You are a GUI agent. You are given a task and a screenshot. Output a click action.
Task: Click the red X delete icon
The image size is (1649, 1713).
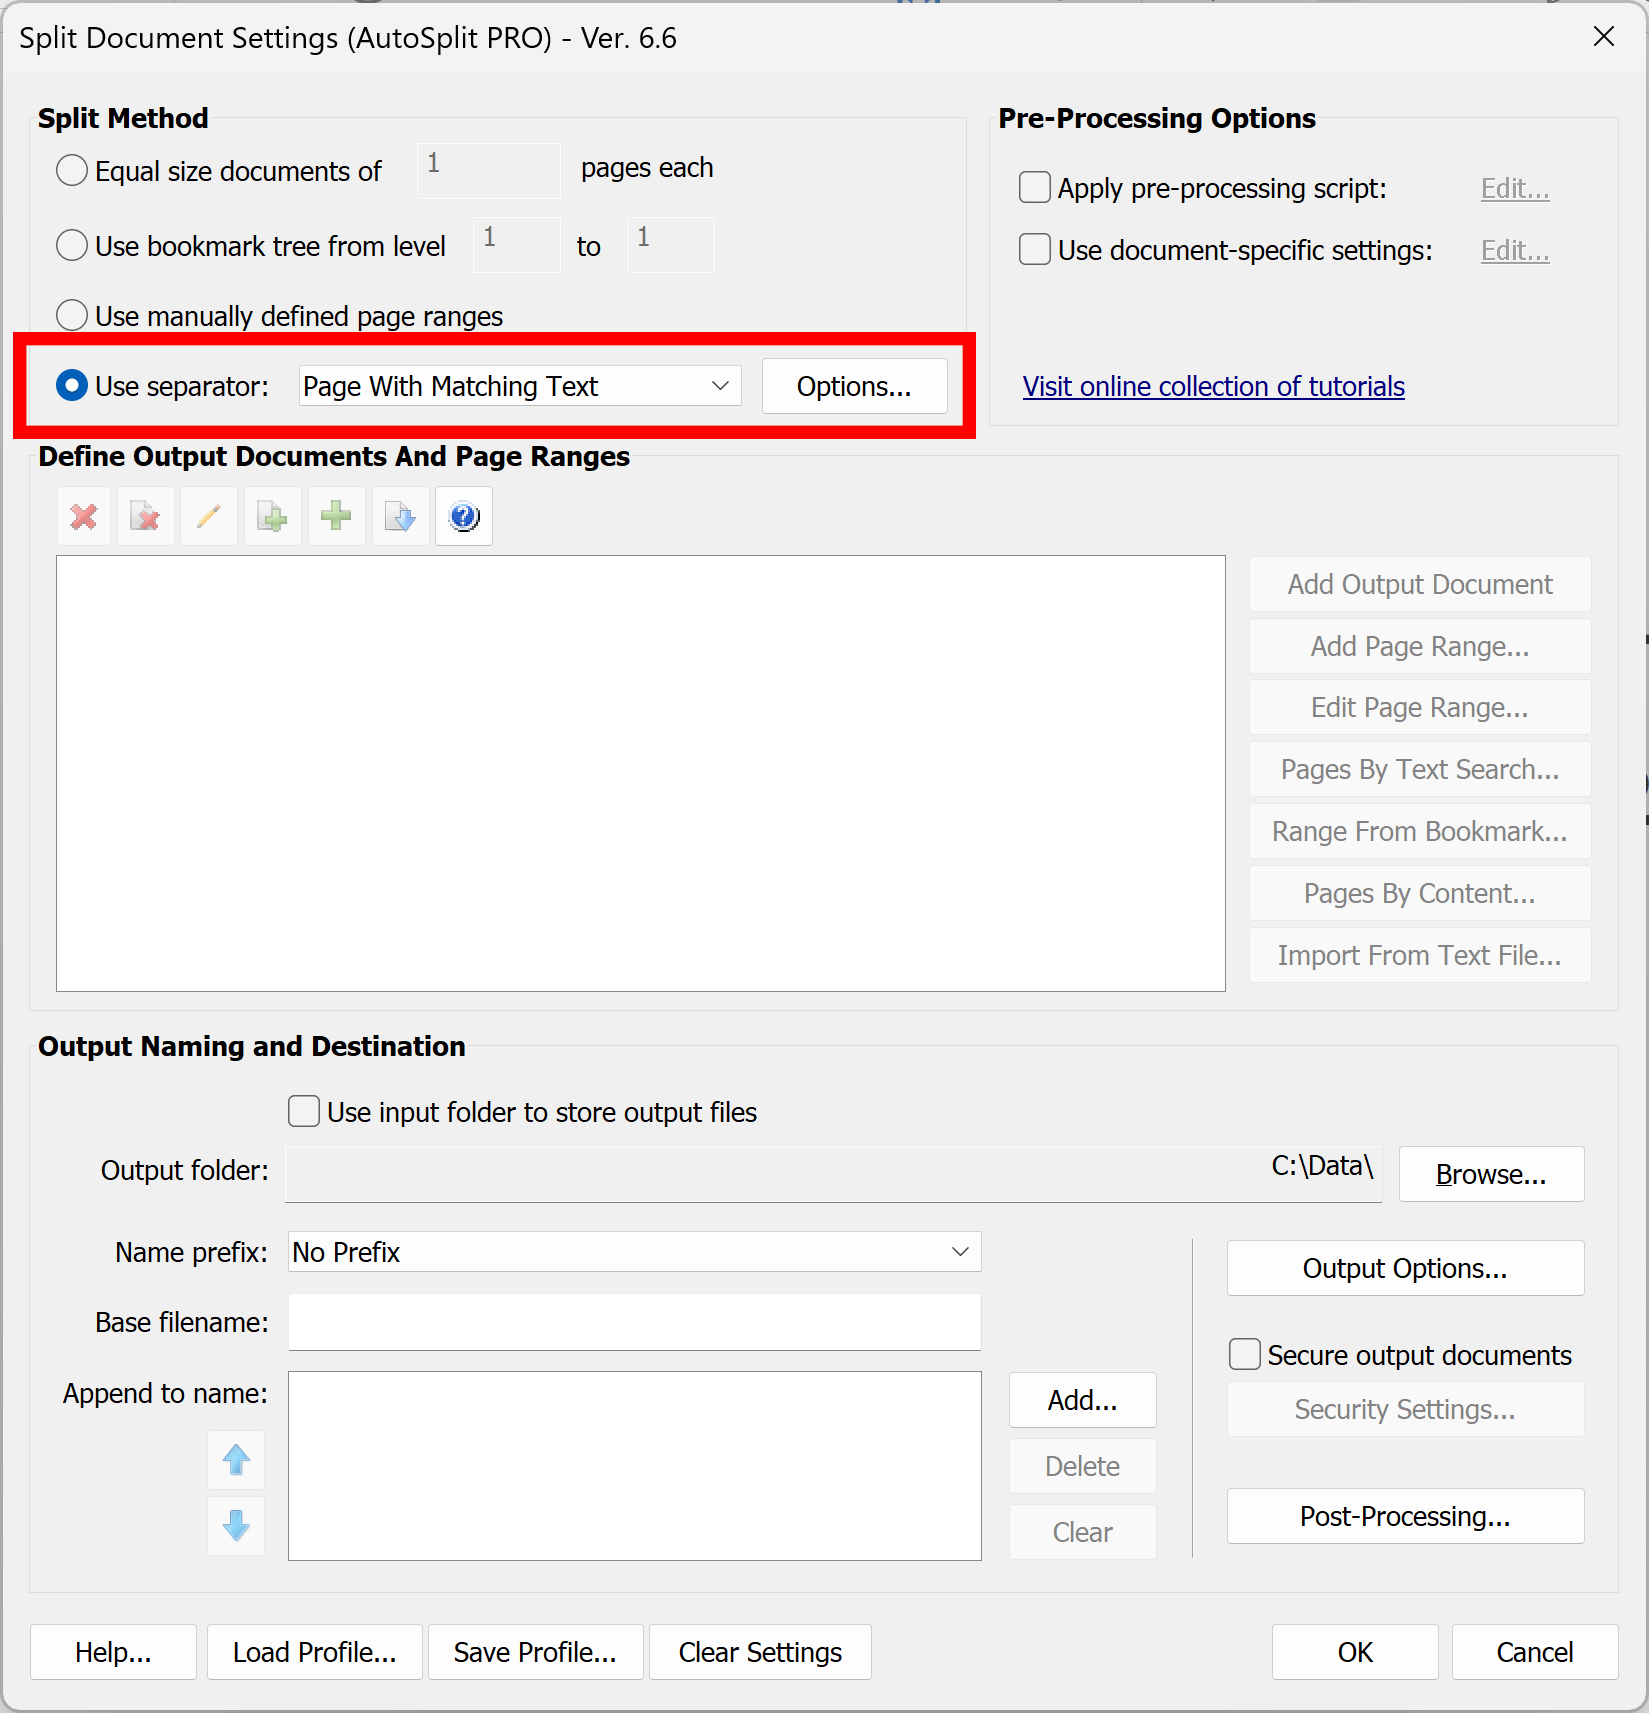(84, 516)
